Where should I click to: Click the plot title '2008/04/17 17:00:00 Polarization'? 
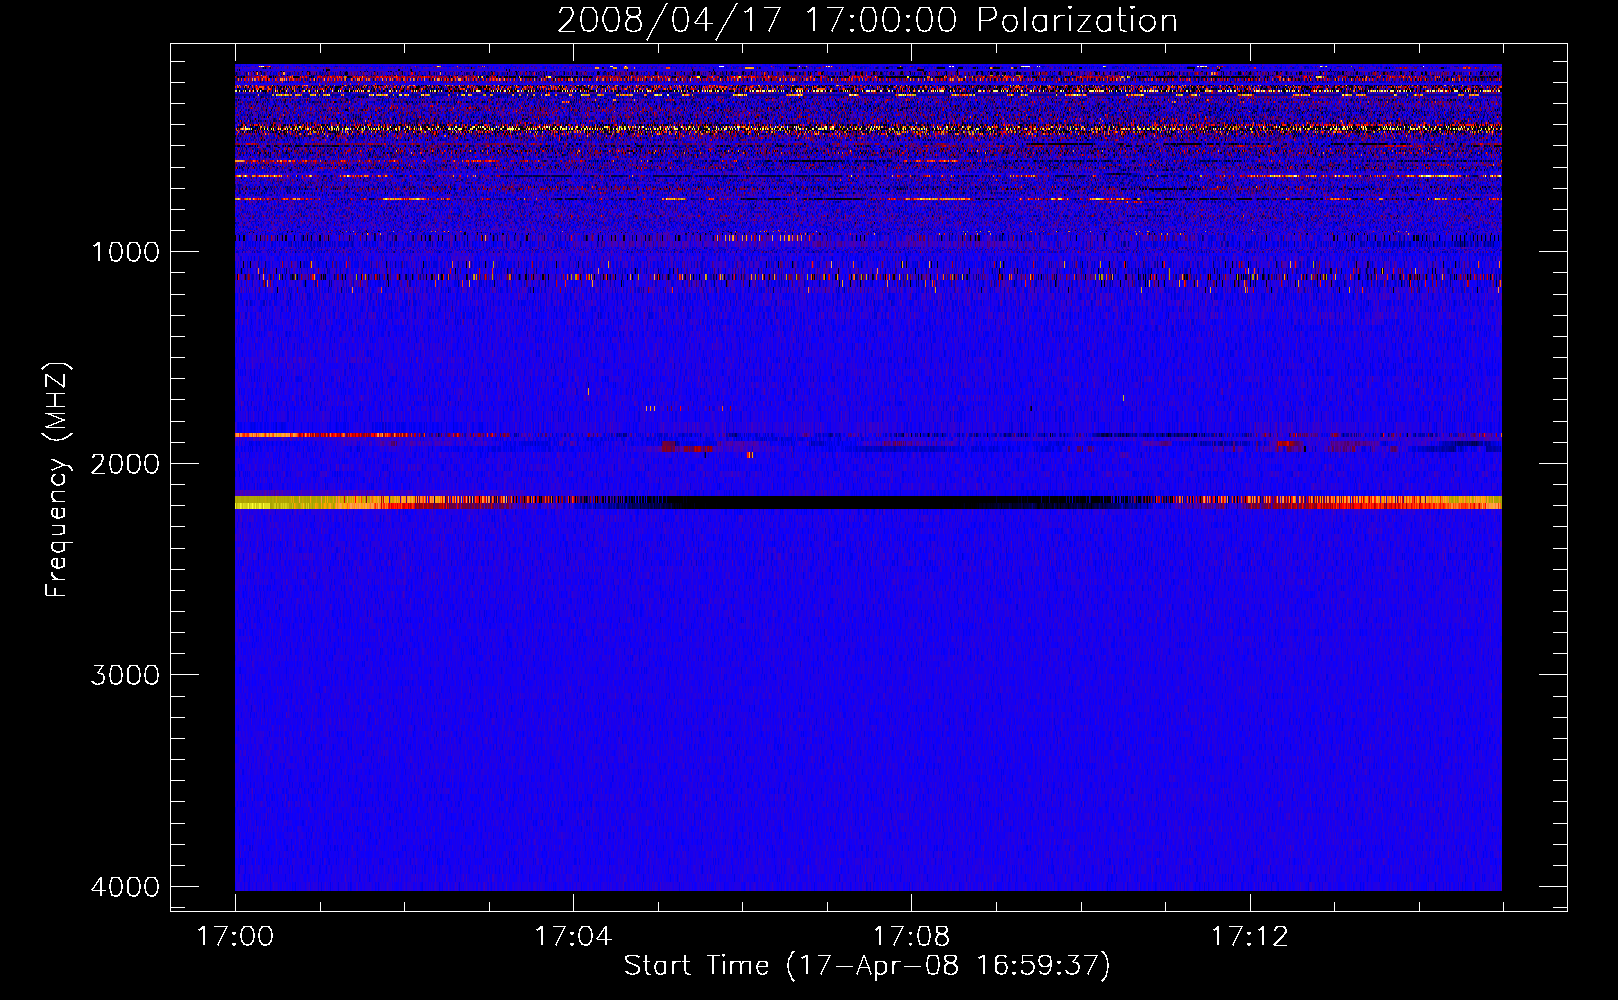tap(867, 20)
